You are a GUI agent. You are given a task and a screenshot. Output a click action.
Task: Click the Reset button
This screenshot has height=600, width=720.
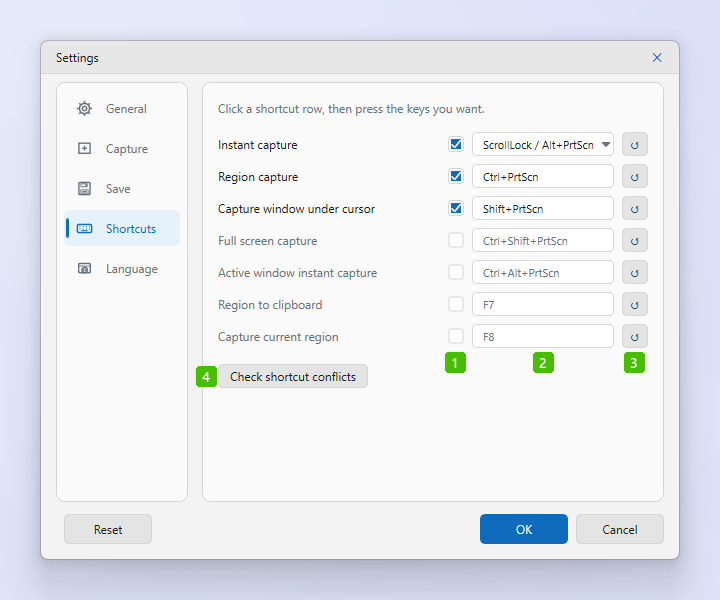(x=108, y=529)
